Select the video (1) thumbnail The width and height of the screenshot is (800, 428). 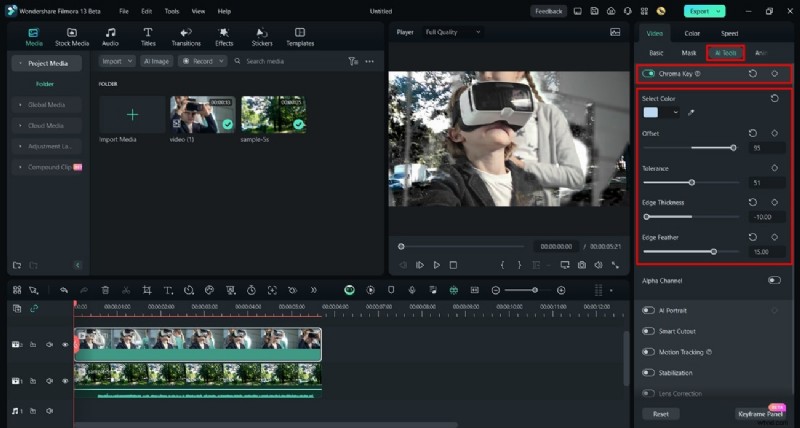pos(203,115)
